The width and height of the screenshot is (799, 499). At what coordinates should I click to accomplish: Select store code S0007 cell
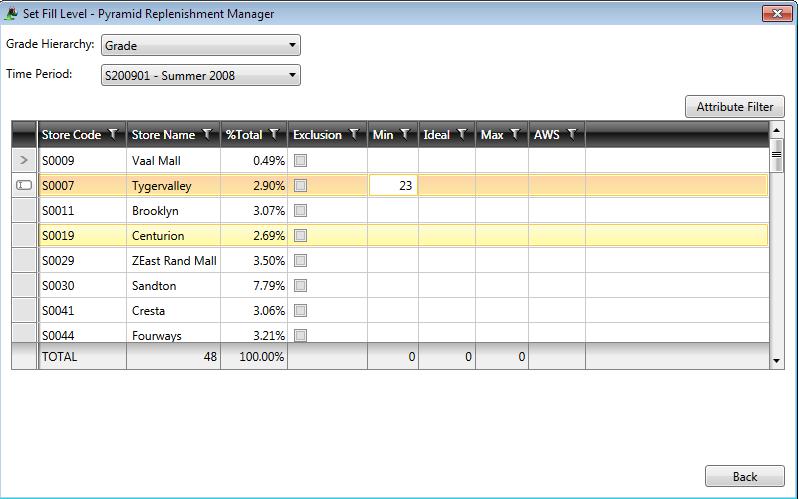pos(82,186)
